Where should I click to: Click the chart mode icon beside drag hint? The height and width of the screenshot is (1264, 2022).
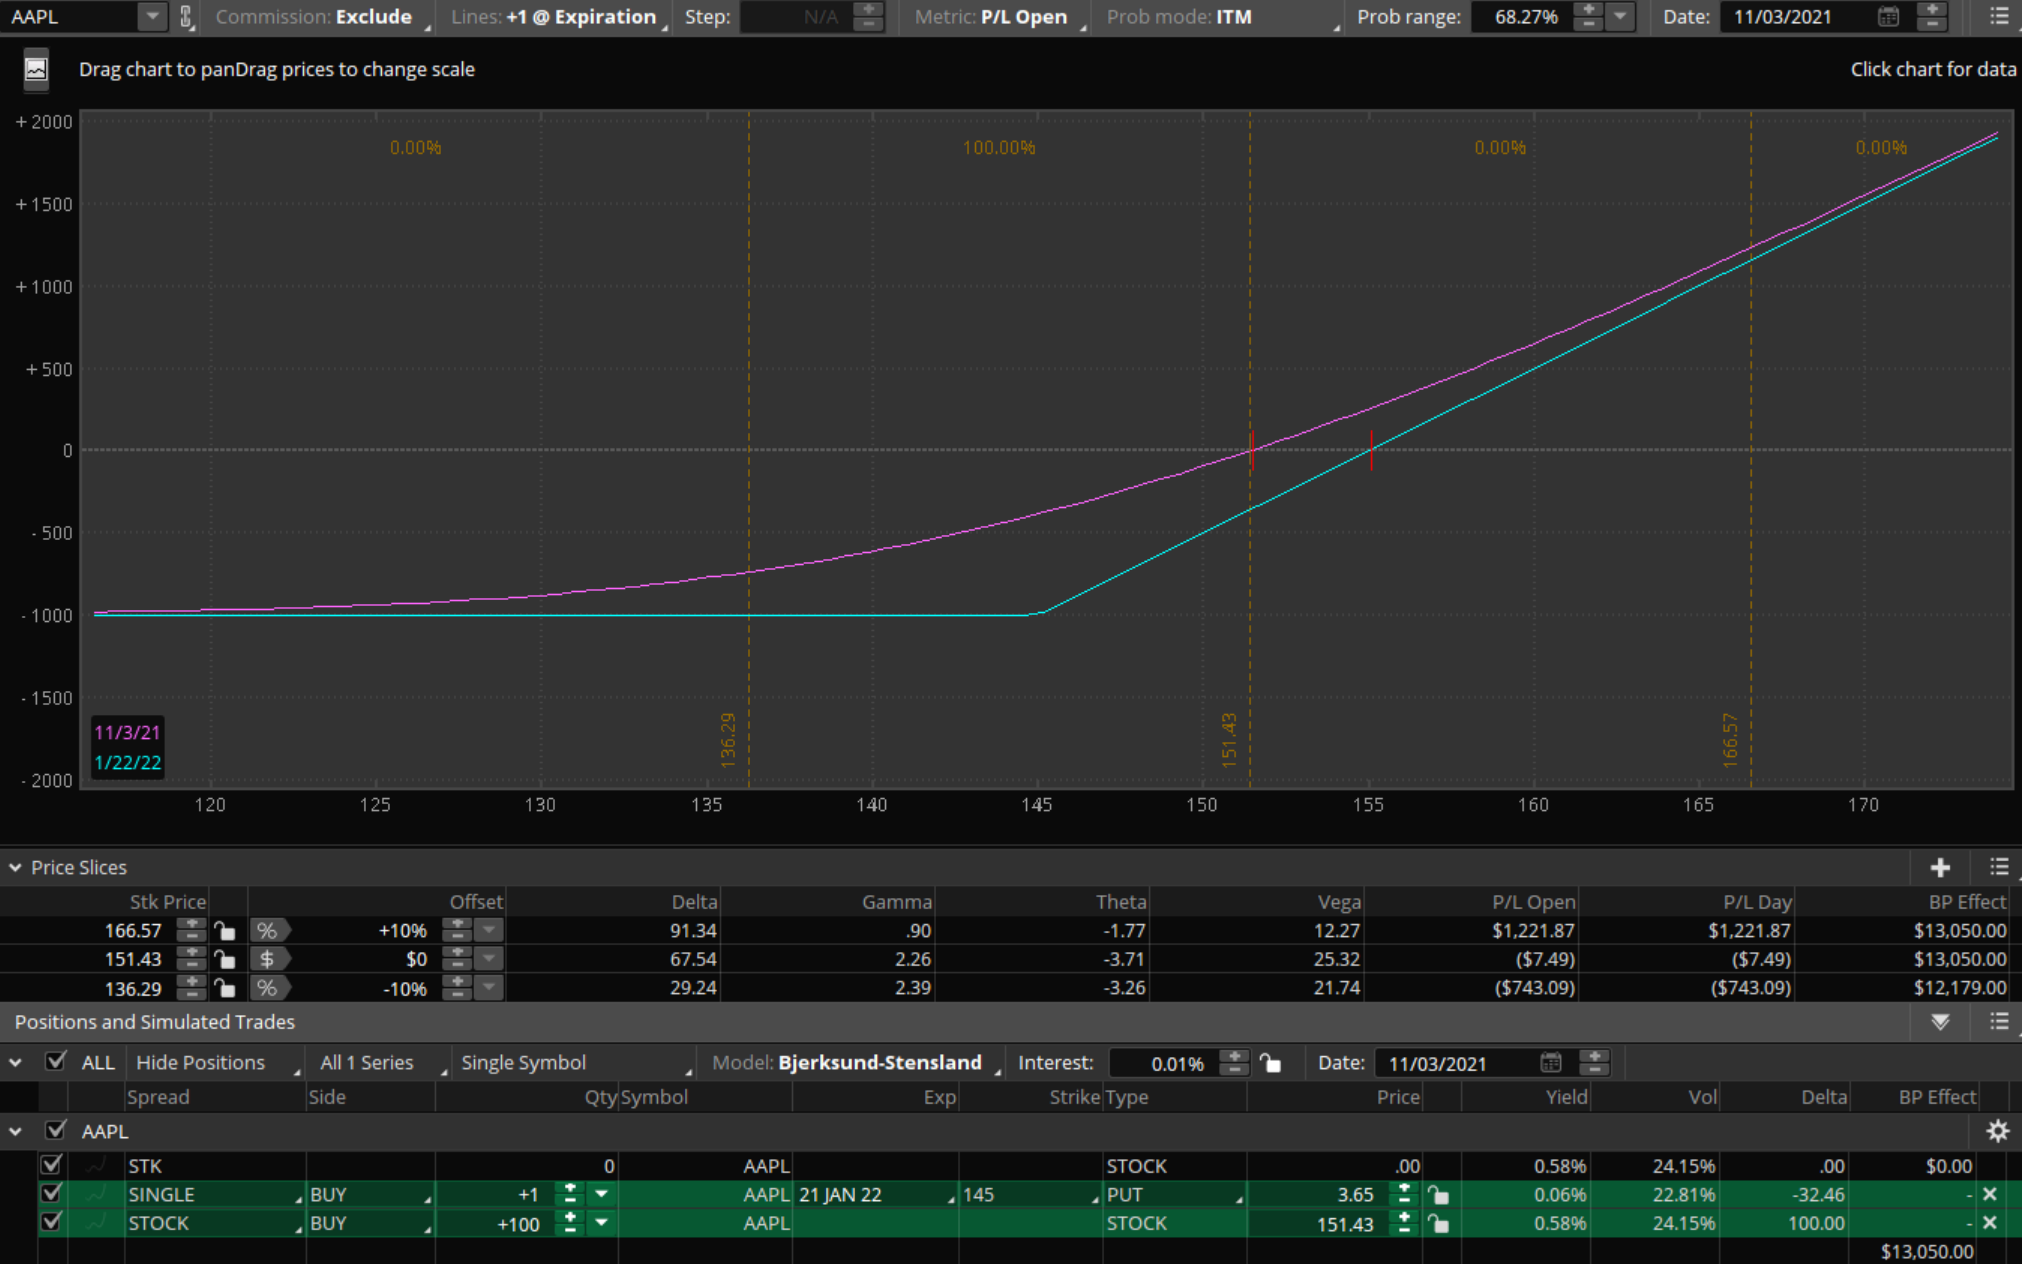[36, 70]
